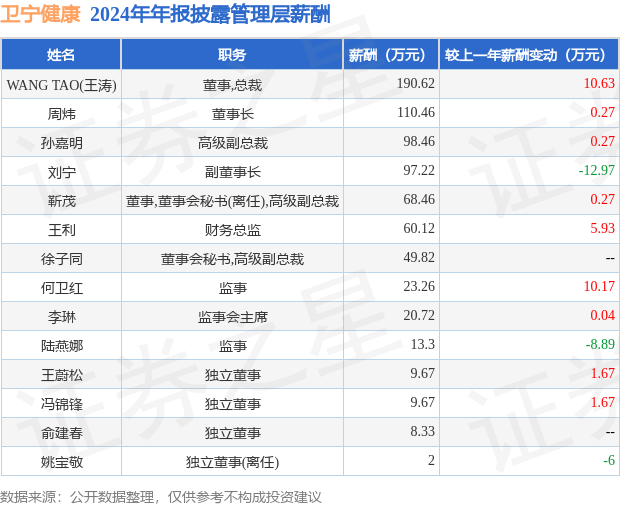Click the 卫宁健康 title text
620x506 pixels.
(x=40, y=14)
